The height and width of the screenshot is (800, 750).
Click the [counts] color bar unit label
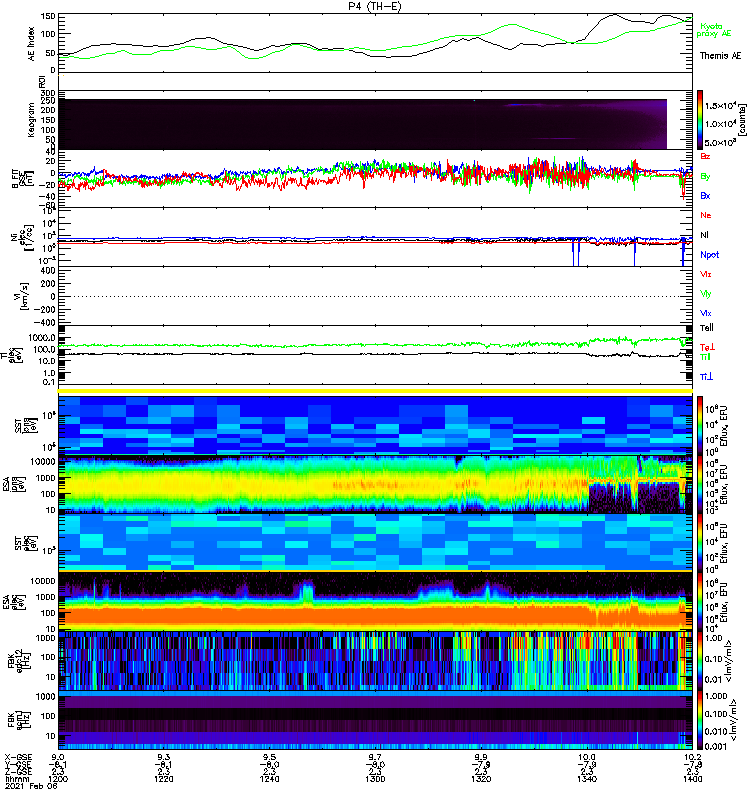click(742, 120)
